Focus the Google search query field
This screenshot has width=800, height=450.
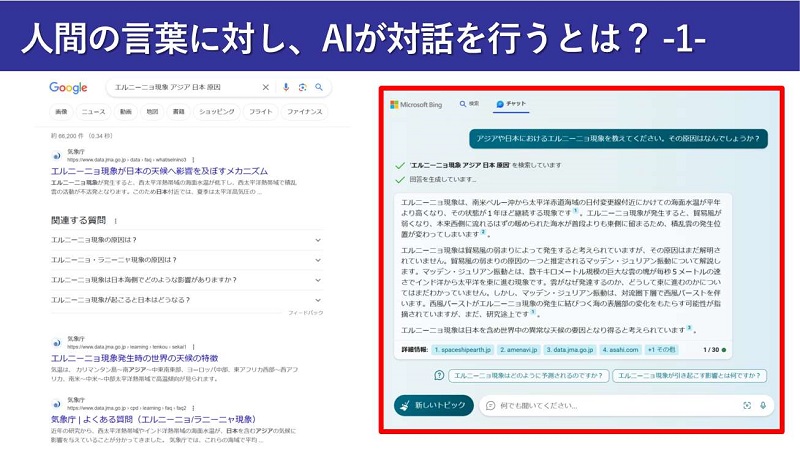pyautogui.click(x=184, y=87)
